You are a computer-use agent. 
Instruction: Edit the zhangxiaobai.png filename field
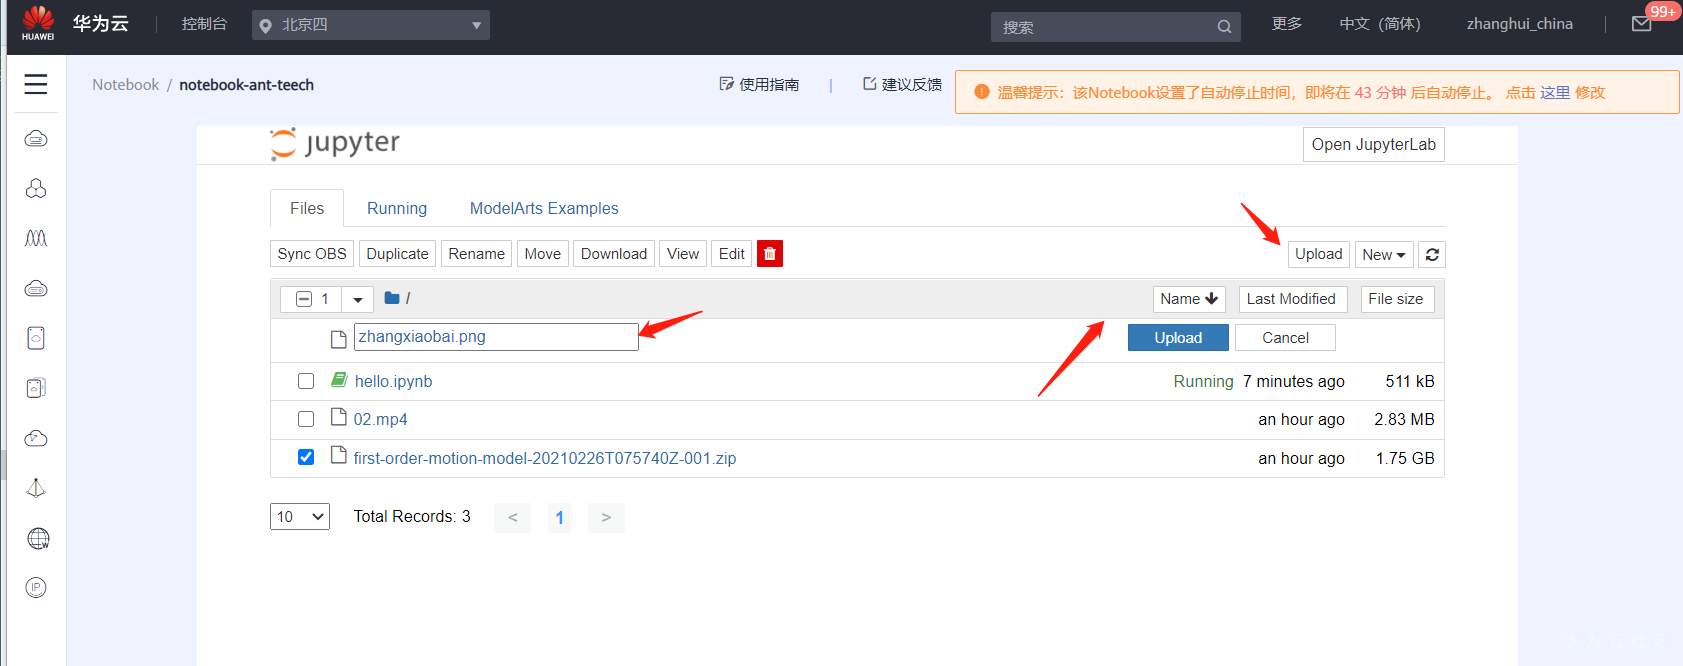pyautogui.click(x=496, y=337)
